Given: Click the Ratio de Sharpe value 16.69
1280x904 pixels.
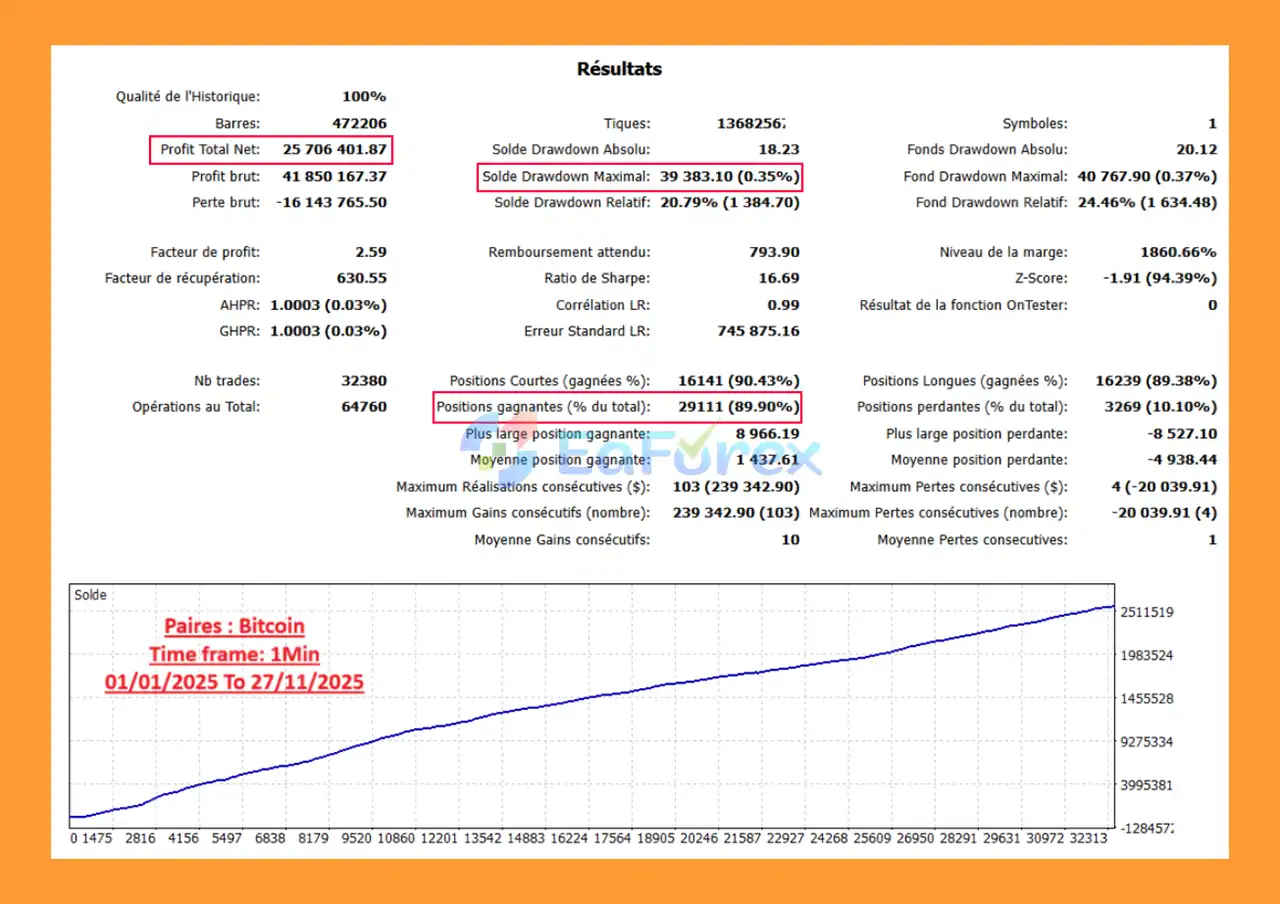Looking at the screenshot, I should [x=779, y=279].
